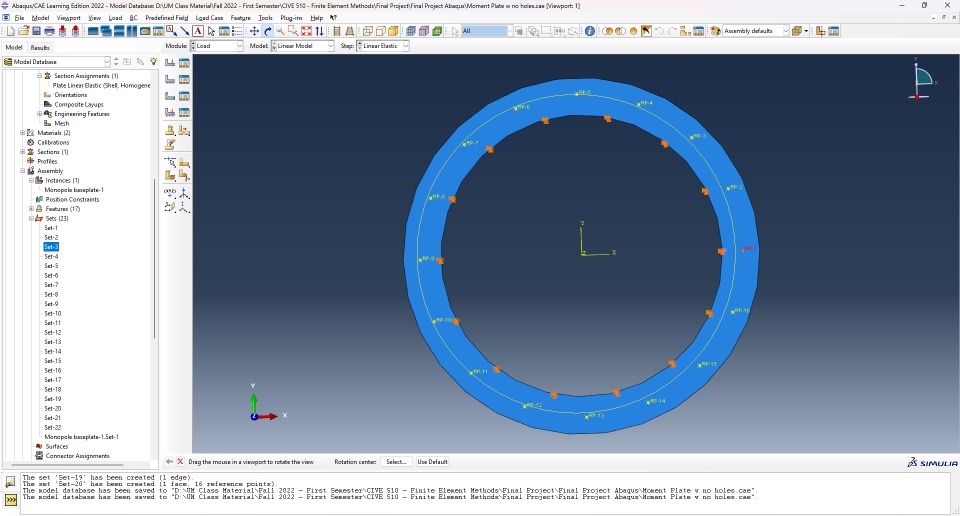Viewport: 960px width, 516px height.
Task: Click the Create Boundary Condition tool
Action: click(x=170, y=79)
